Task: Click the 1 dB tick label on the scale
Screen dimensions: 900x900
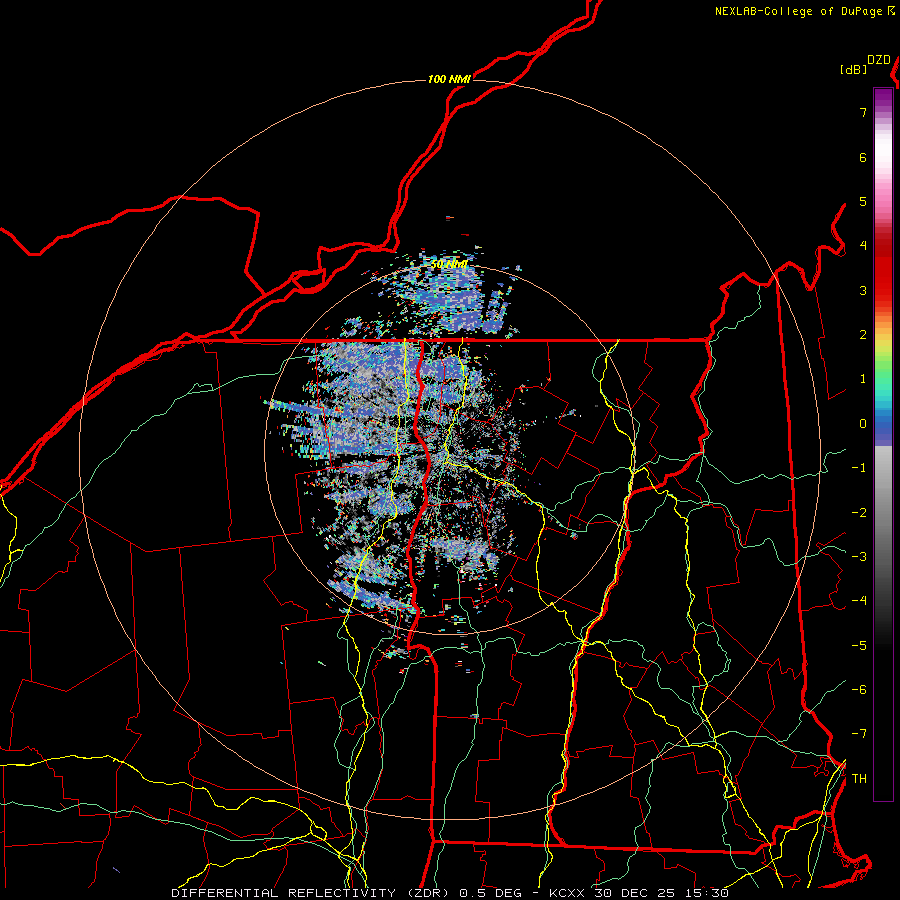Action: coord(863,379)
